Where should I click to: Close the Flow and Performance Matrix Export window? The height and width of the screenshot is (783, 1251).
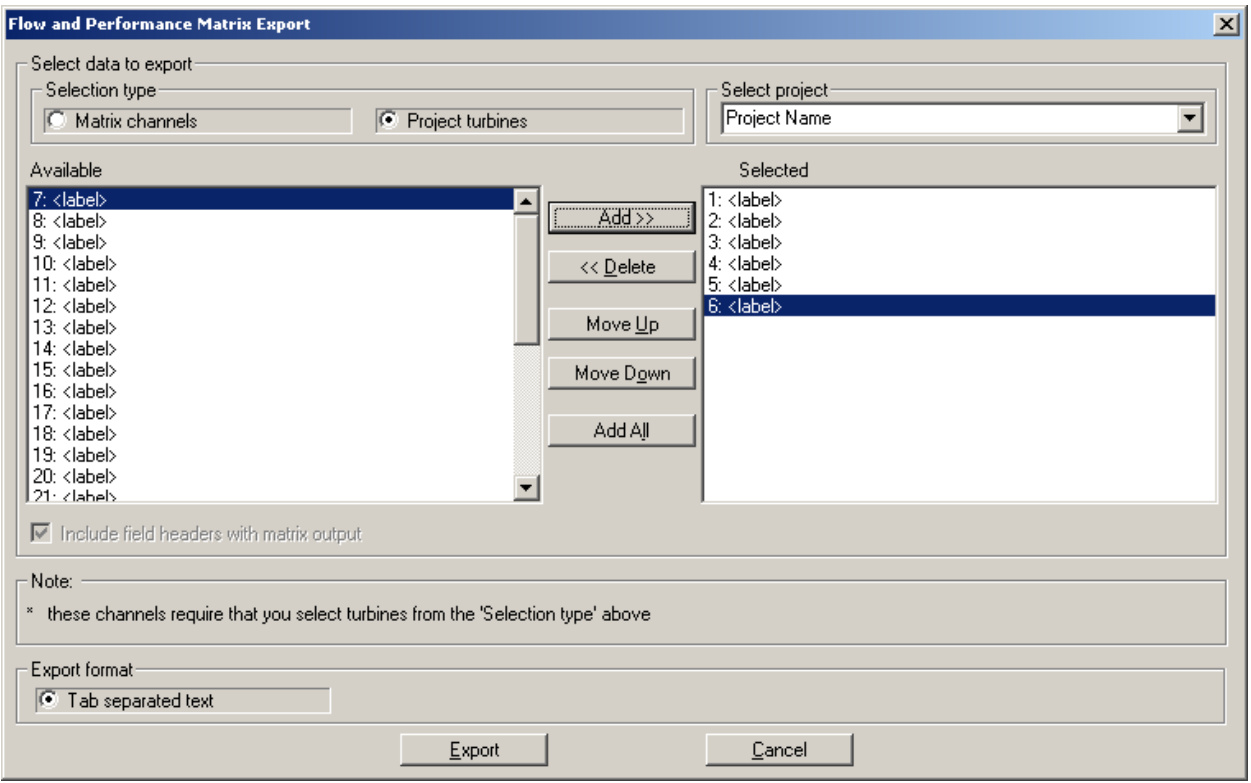pos(1232,25)
